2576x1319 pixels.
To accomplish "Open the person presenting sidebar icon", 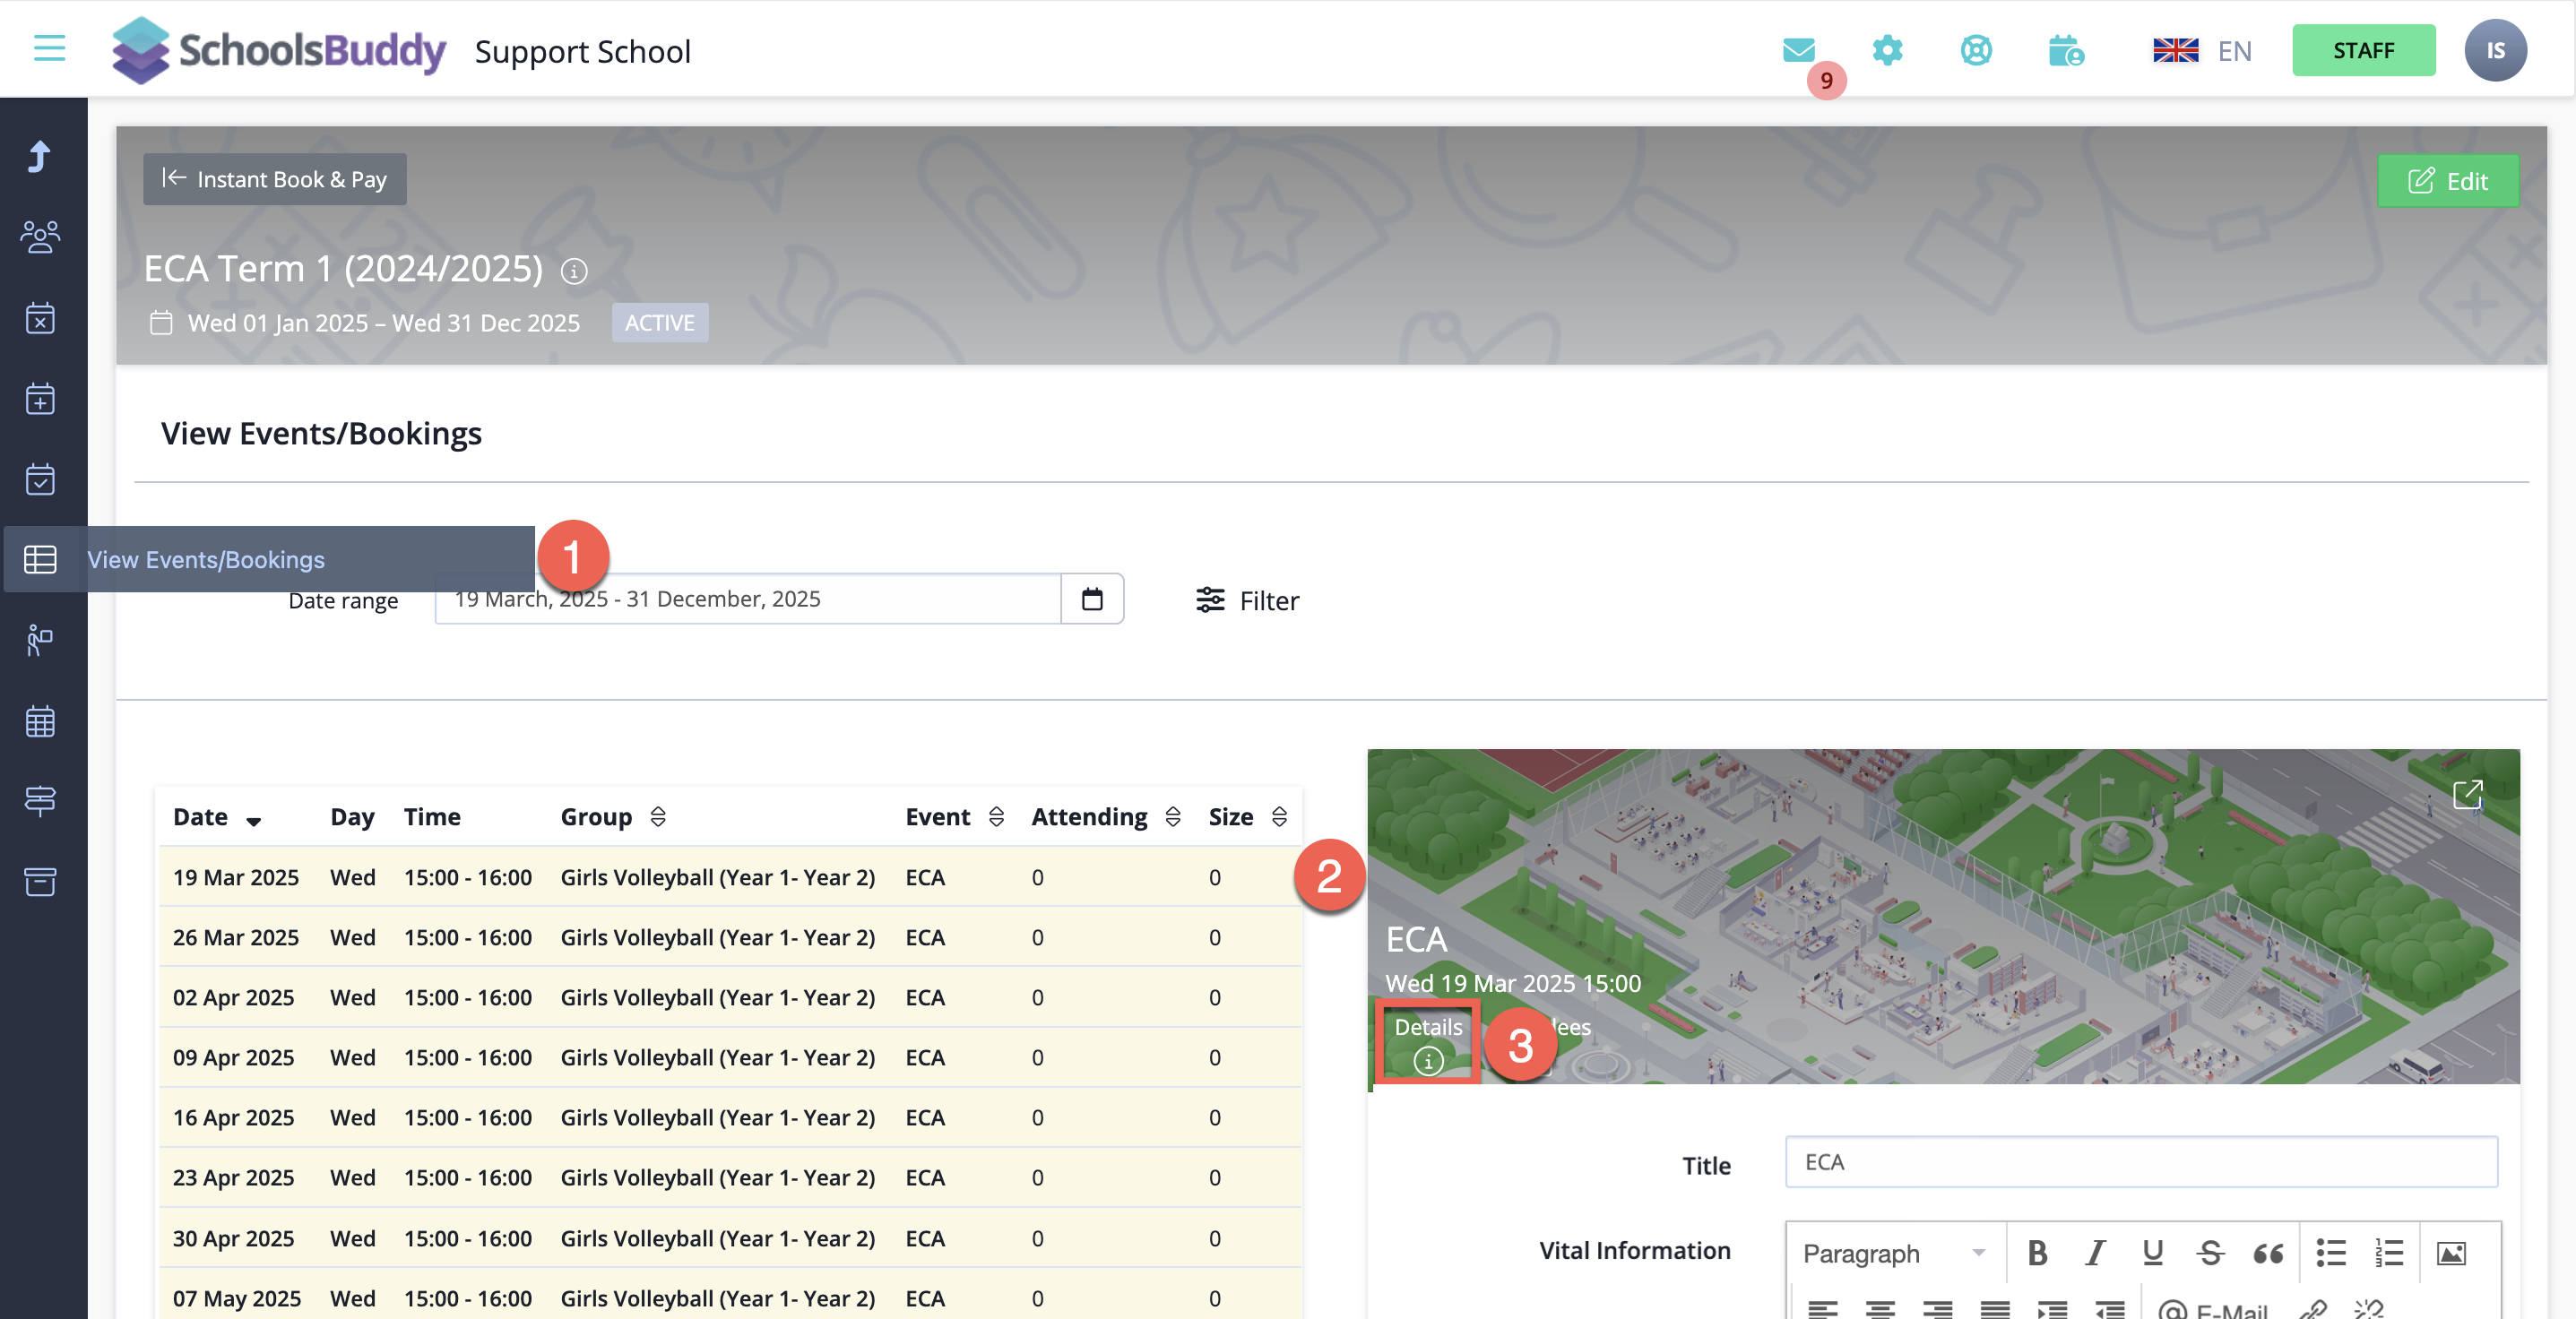I will coord(40,640).
